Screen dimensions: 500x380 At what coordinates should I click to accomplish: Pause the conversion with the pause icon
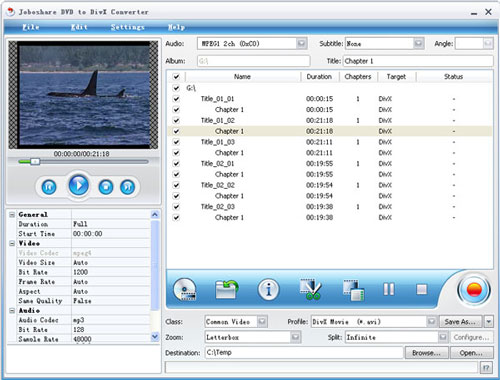(x=389, y=289)
